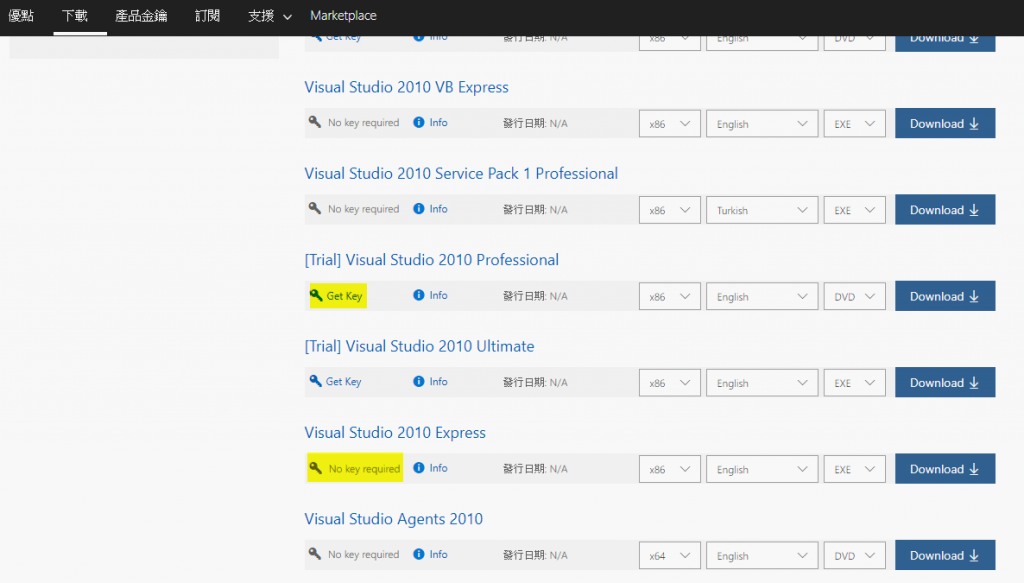
Task: Open DVD format dropdown for Trial VS 2010 Professional
Action: point(854,296)
